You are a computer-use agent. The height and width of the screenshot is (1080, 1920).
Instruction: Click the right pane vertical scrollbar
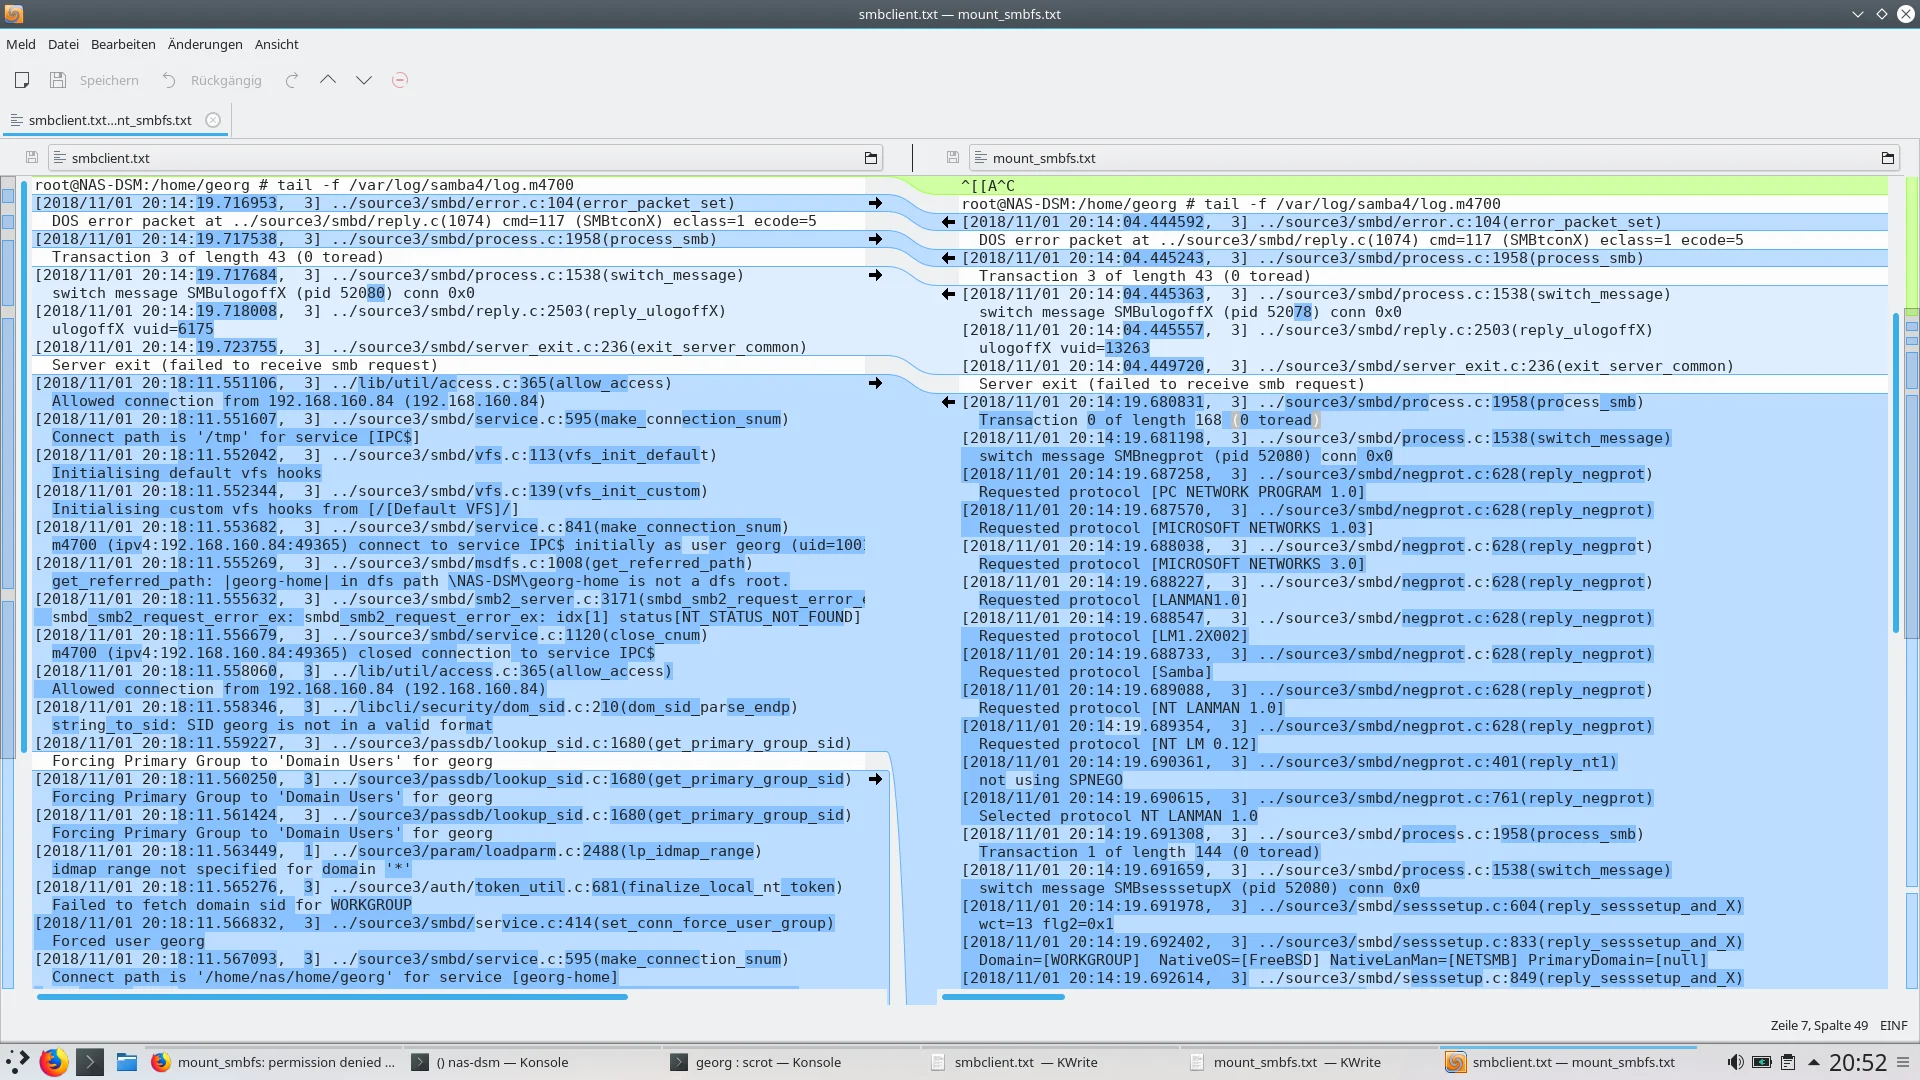[x=1895, y=473]
